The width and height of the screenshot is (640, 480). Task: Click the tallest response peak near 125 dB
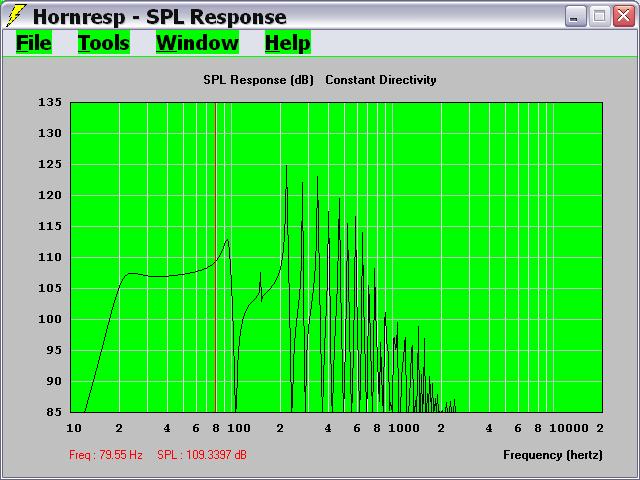[x=287, y=167]
